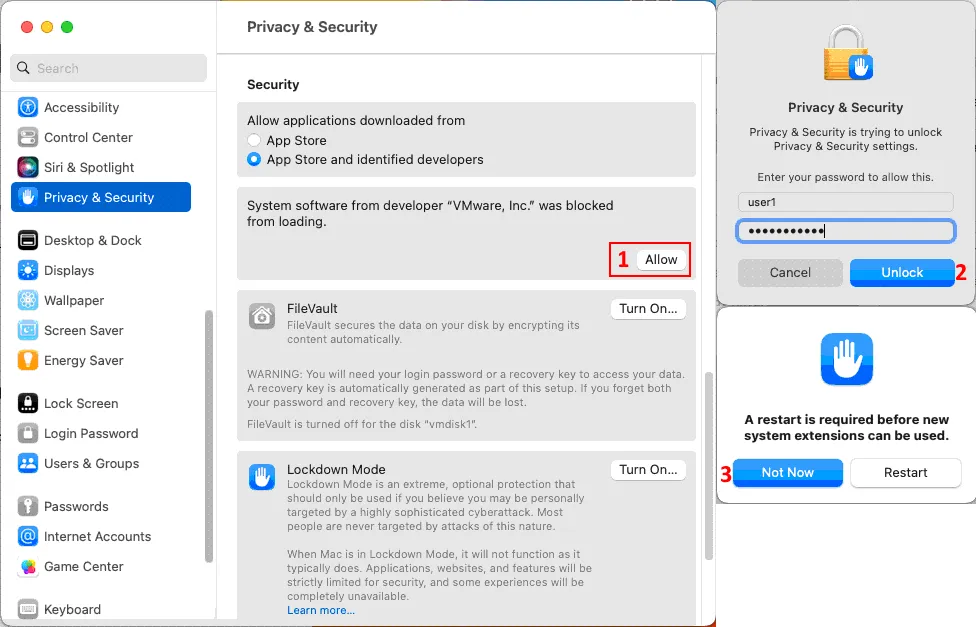This screenshot has width=976, height=627.
Task: Open Displays settings in sidebar
Action: pos(68,271)
